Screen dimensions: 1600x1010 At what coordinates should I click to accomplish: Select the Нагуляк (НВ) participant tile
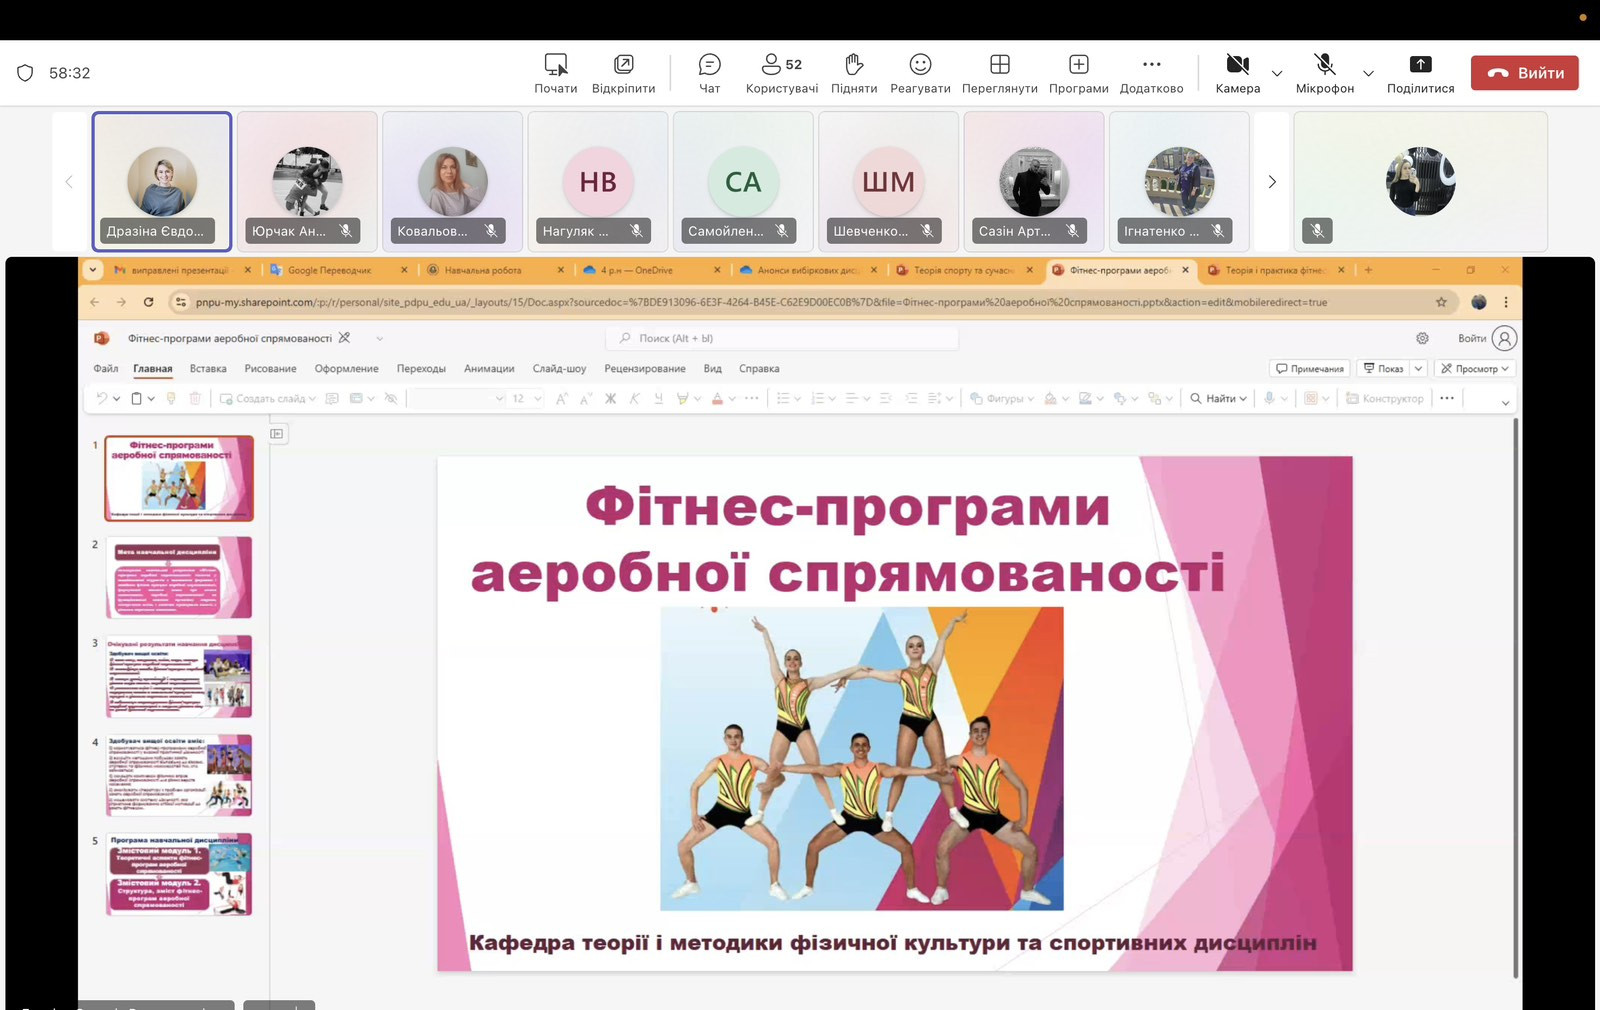[x=598, y=181]
